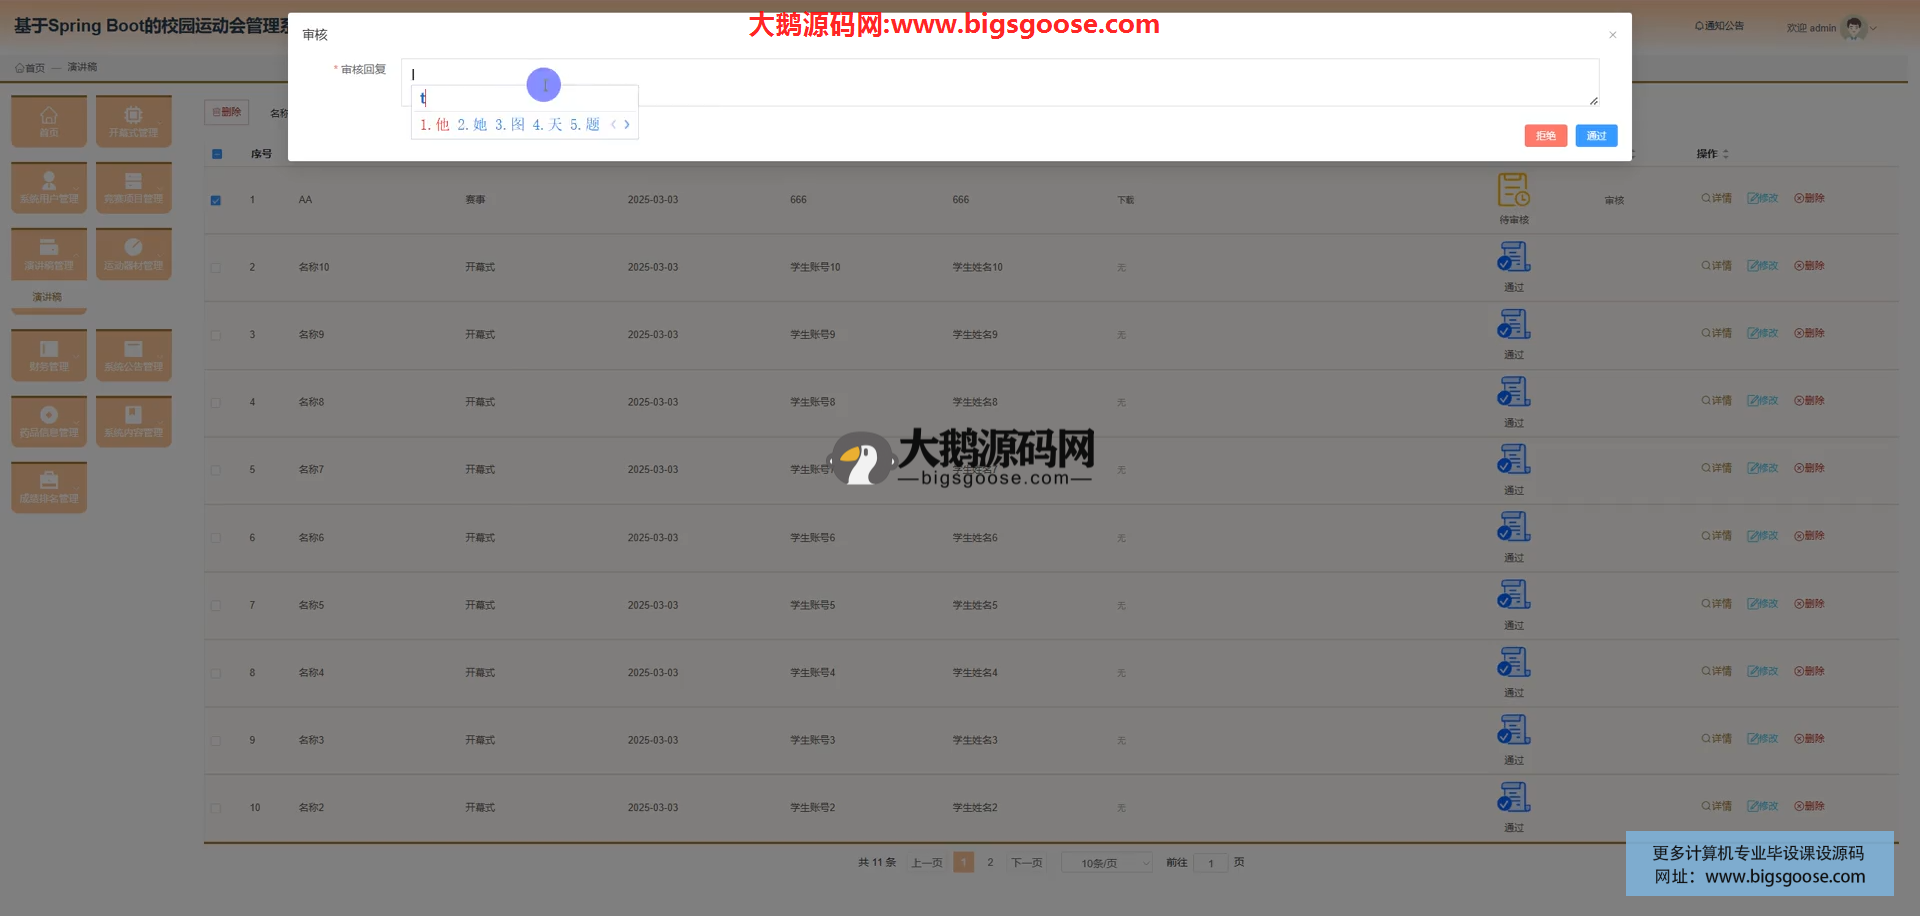Click the 待审核 pending status icon
This screenshot has width=1920, height=916.
point(1513,190)
